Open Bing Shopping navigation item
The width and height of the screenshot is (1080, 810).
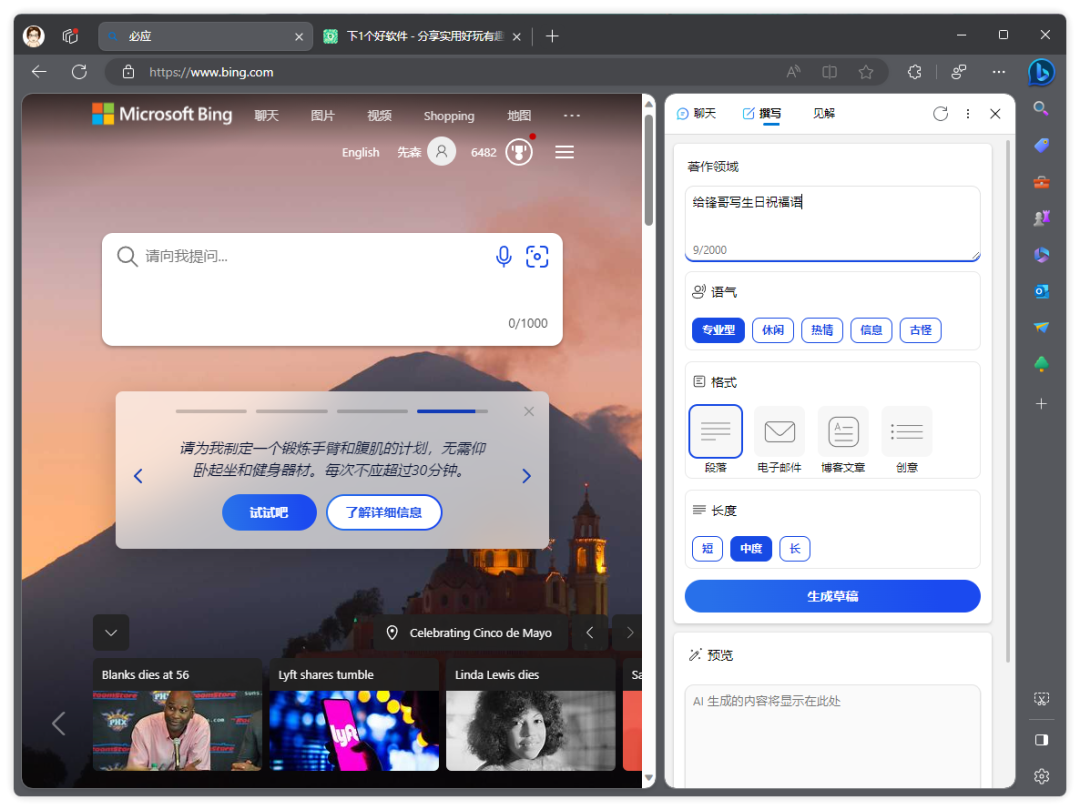pyautogui.click(x=449, y=116)
